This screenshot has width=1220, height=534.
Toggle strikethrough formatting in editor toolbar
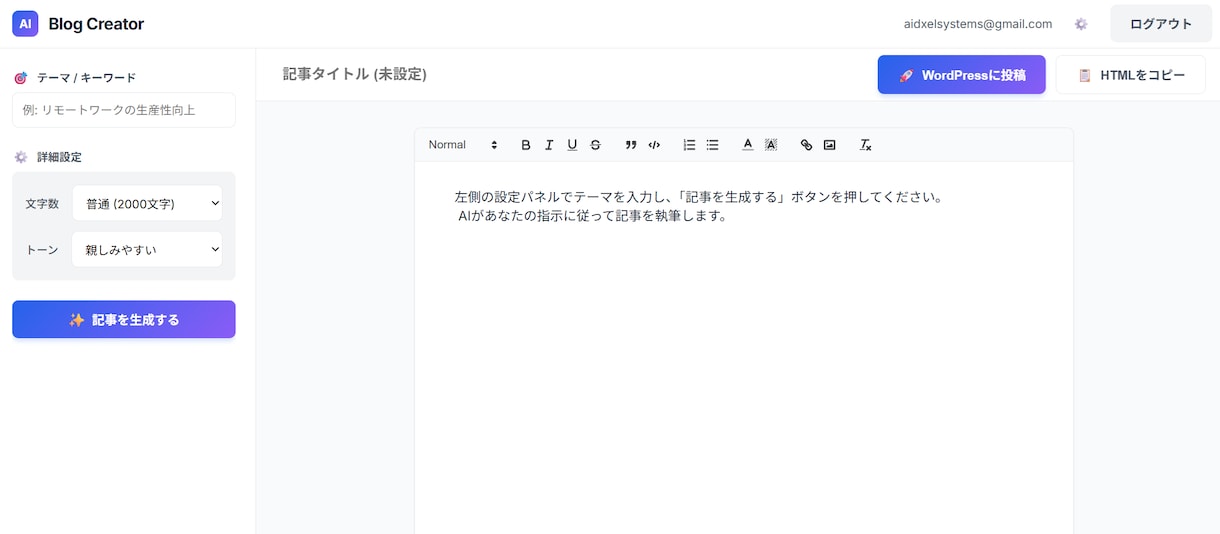(595, 145)
